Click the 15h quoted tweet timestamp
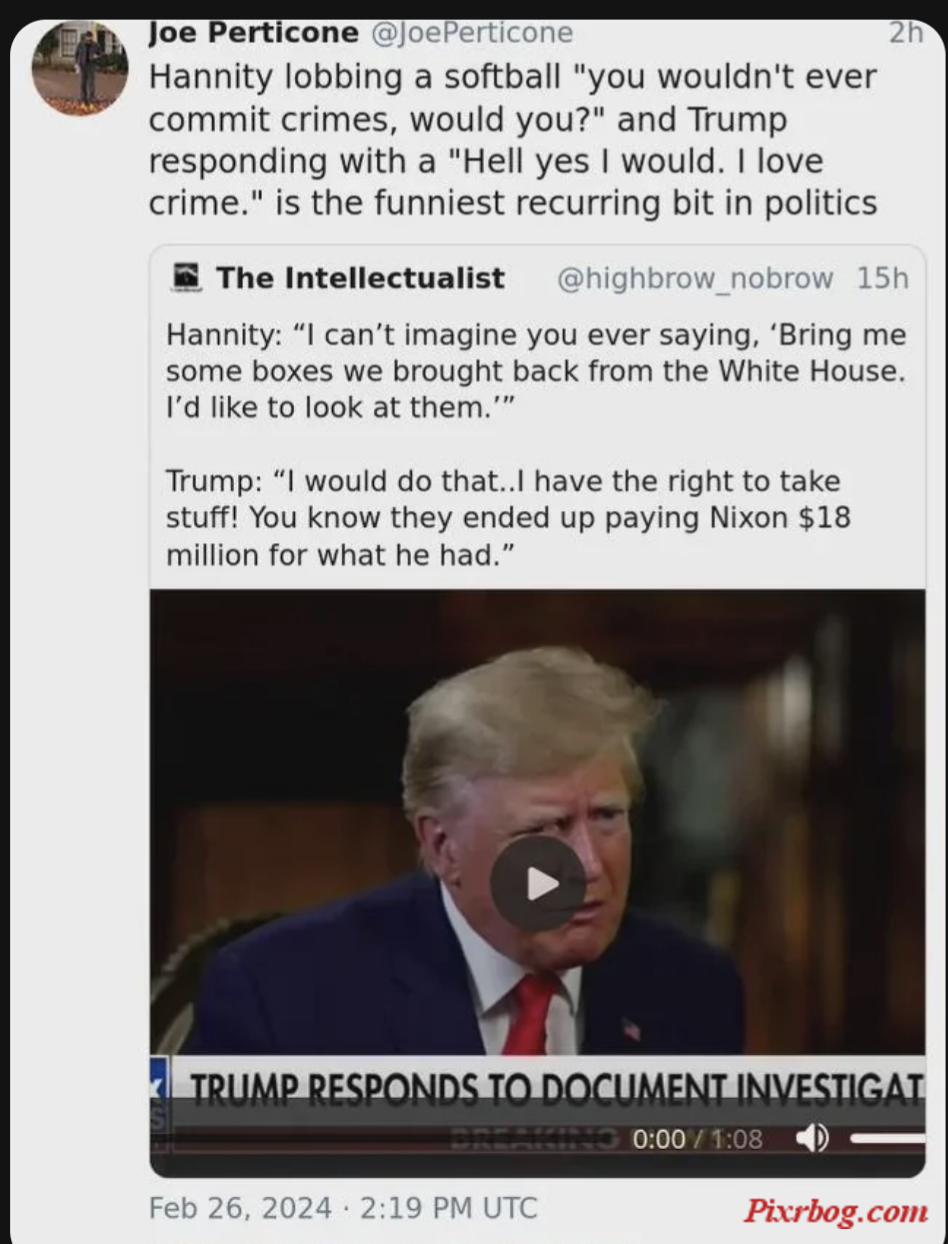 click(x=883, y=278)
